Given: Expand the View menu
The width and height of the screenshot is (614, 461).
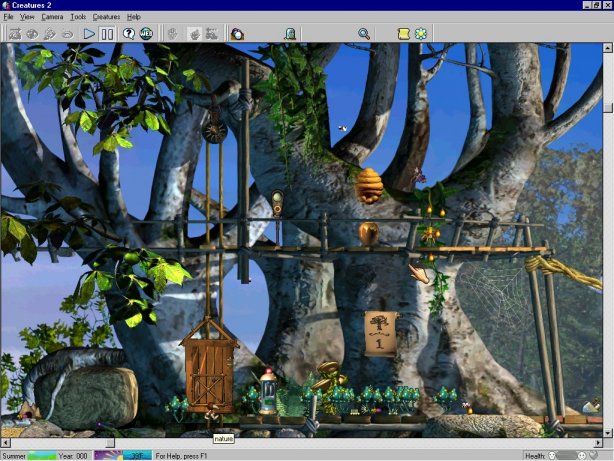Looking at the screenshot, I should (x=27, y=17).
